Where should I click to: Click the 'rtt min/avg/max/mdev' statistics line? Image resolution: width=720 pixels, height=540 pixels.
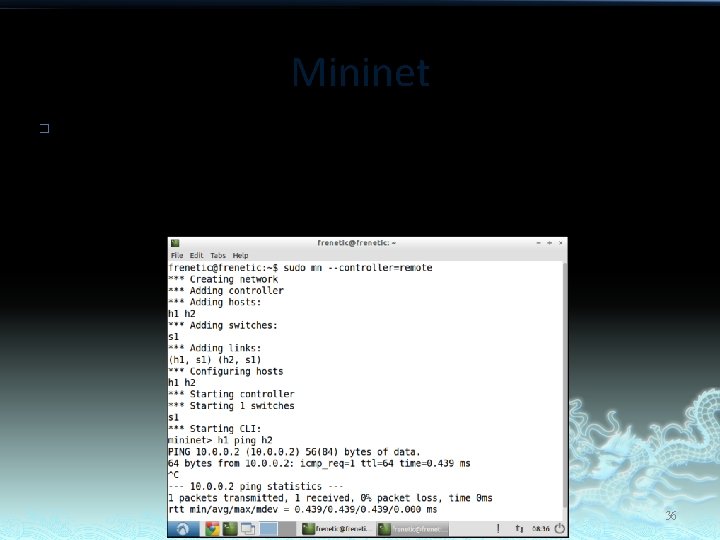click(303, 510)
